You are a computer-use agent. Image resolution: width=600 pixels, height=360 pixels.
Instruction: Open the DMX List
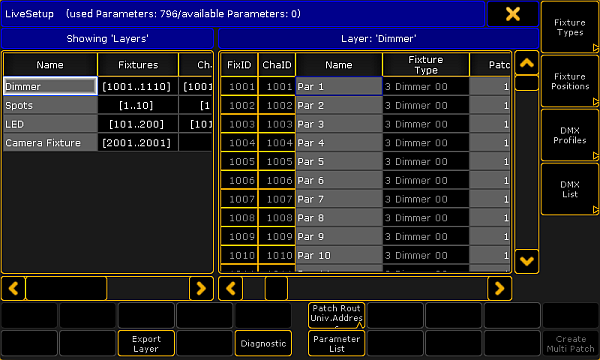570,189
